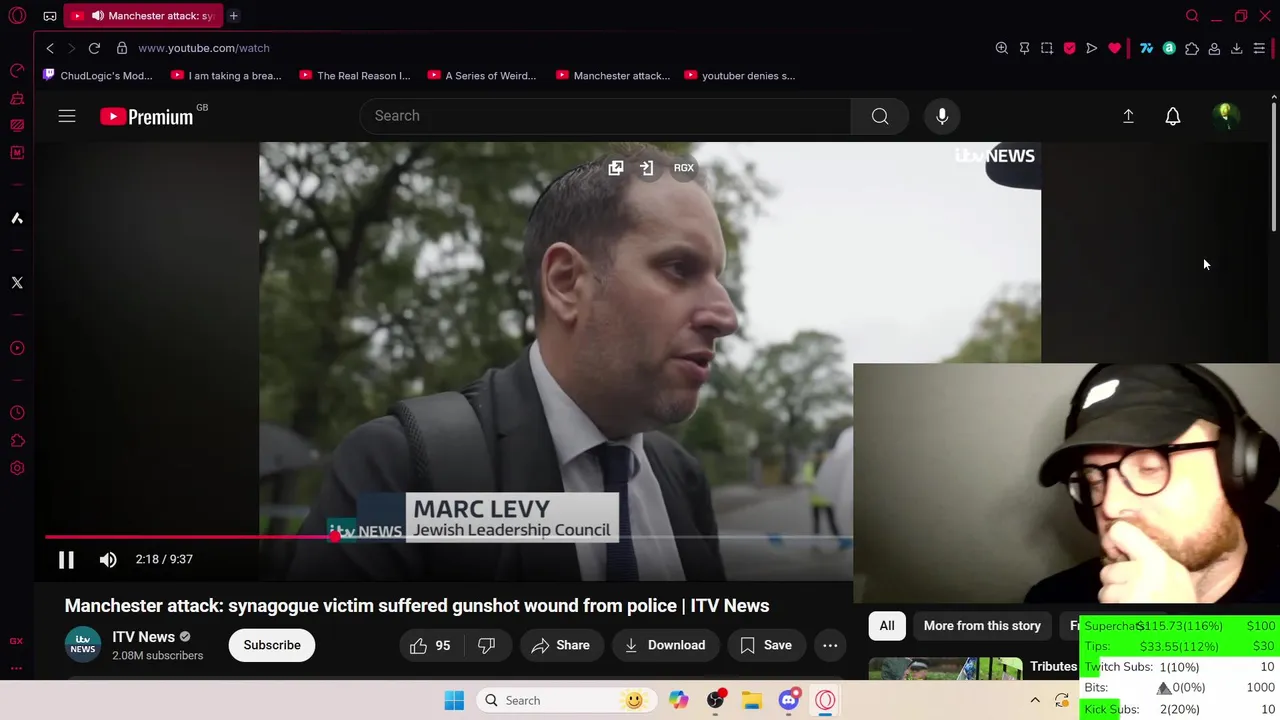
Task: Select 'More from this story' chip
Action: point(982,626)
